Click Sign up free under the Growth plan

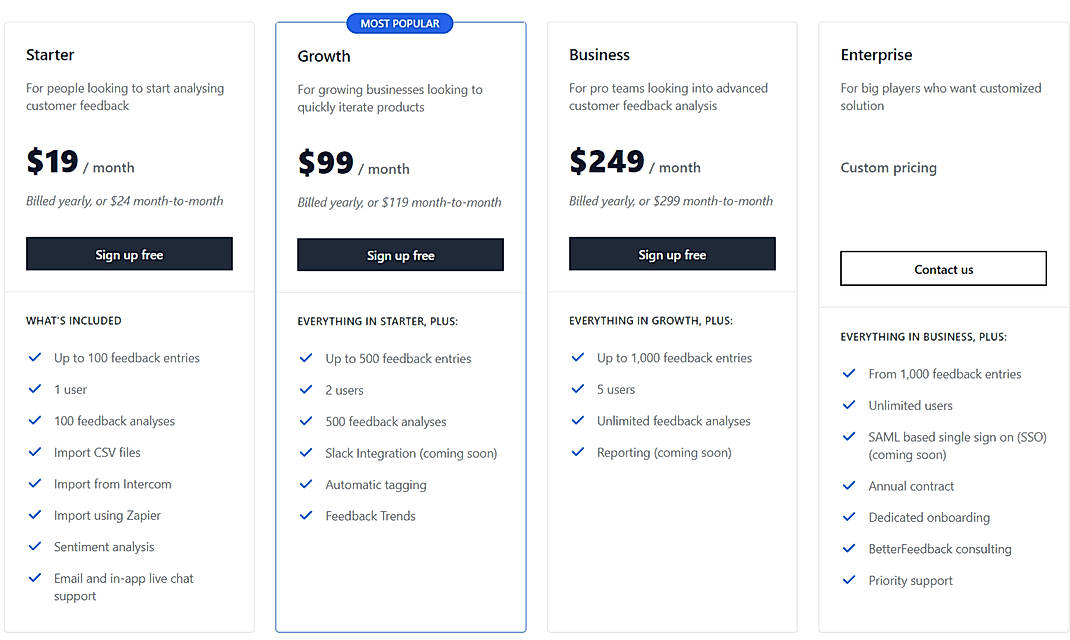400,255
